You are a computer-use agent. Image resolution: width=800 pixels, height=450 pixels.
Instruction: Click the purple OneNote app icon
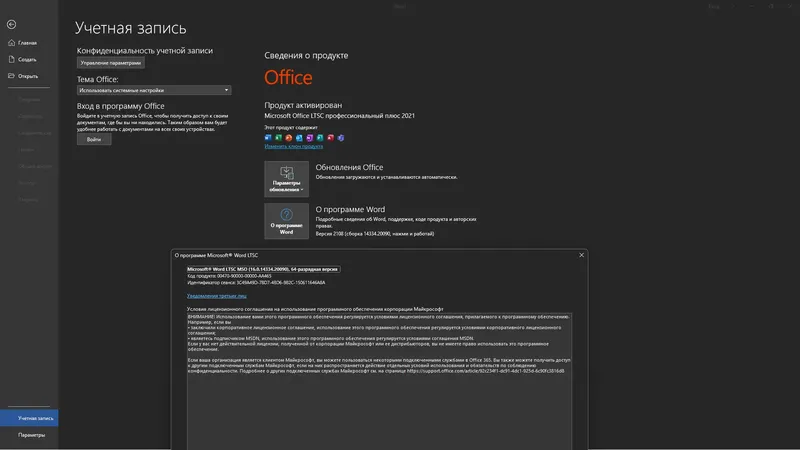coord(310,138)
